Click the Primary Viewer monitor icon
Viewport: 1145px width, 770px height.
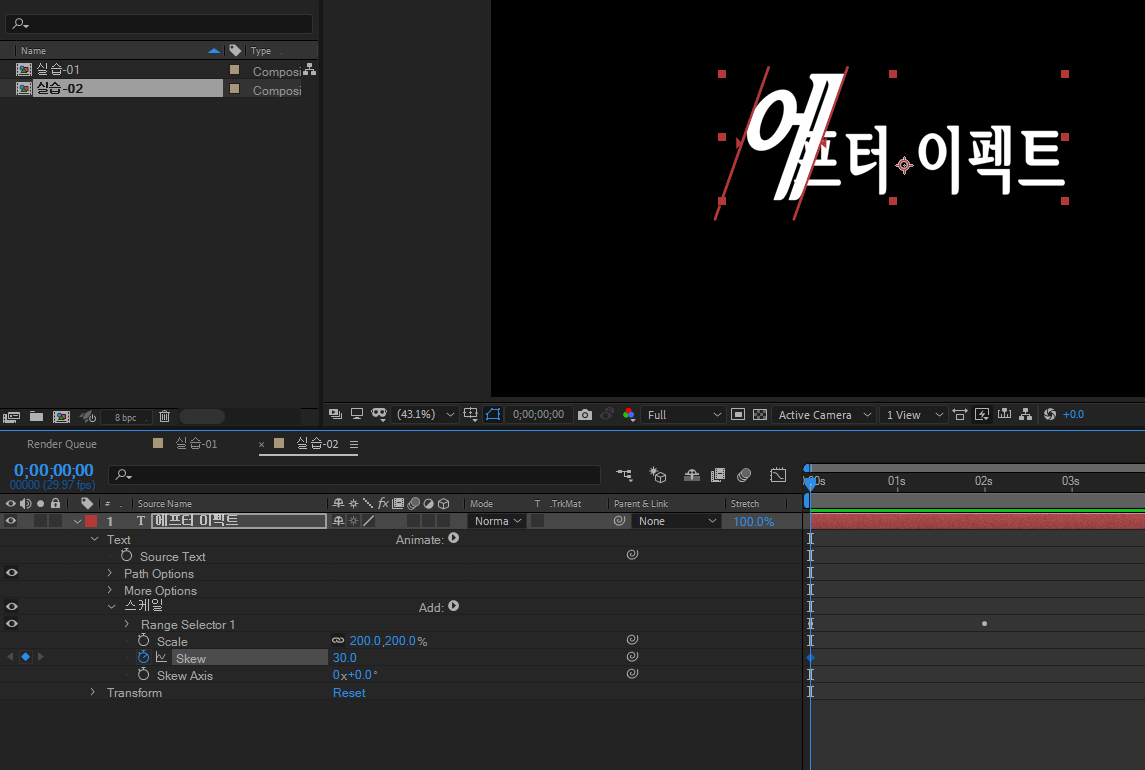click(357, 414)
